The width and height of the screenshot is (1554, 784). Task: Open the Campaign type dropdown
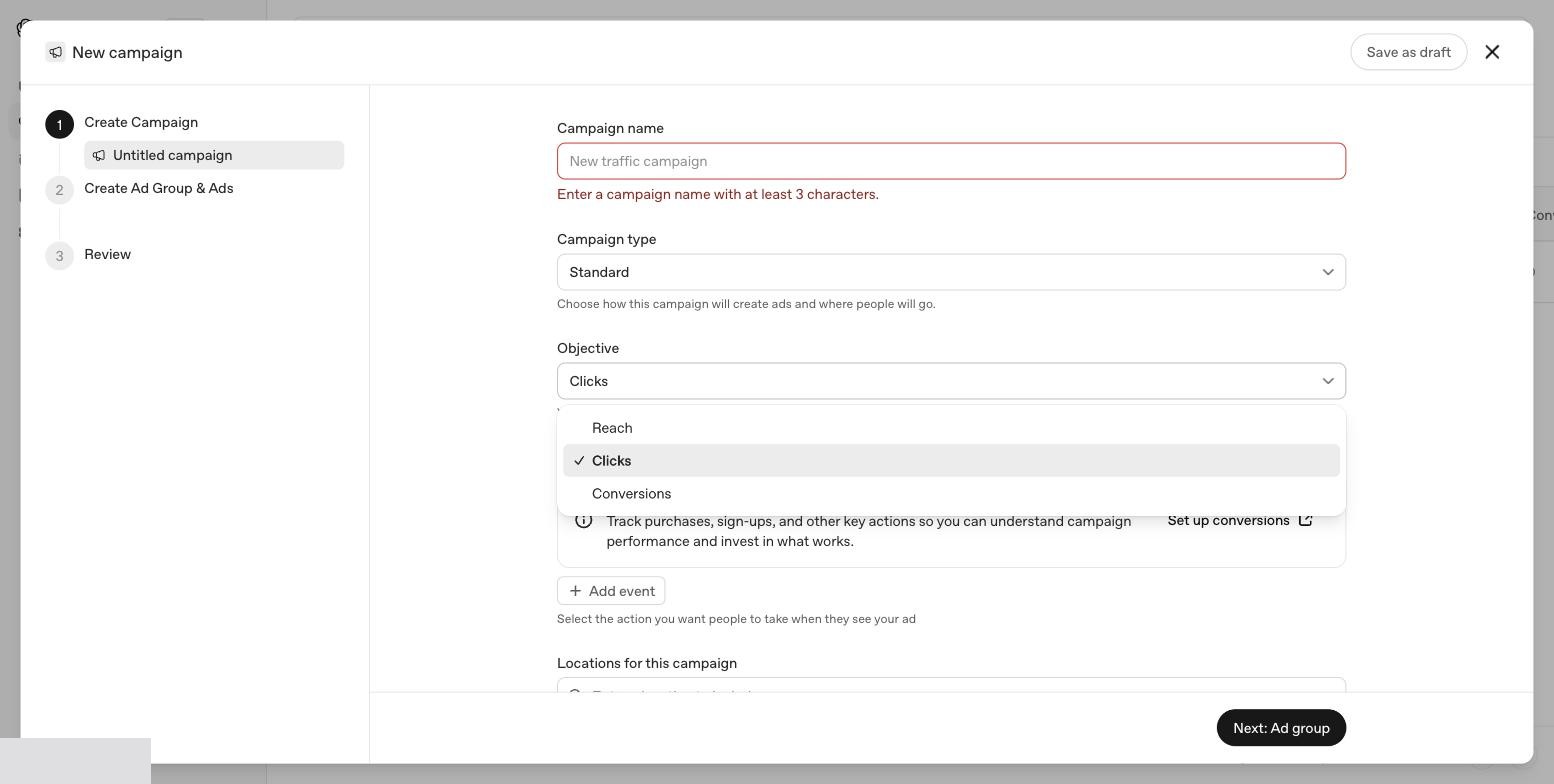point(951,272)
